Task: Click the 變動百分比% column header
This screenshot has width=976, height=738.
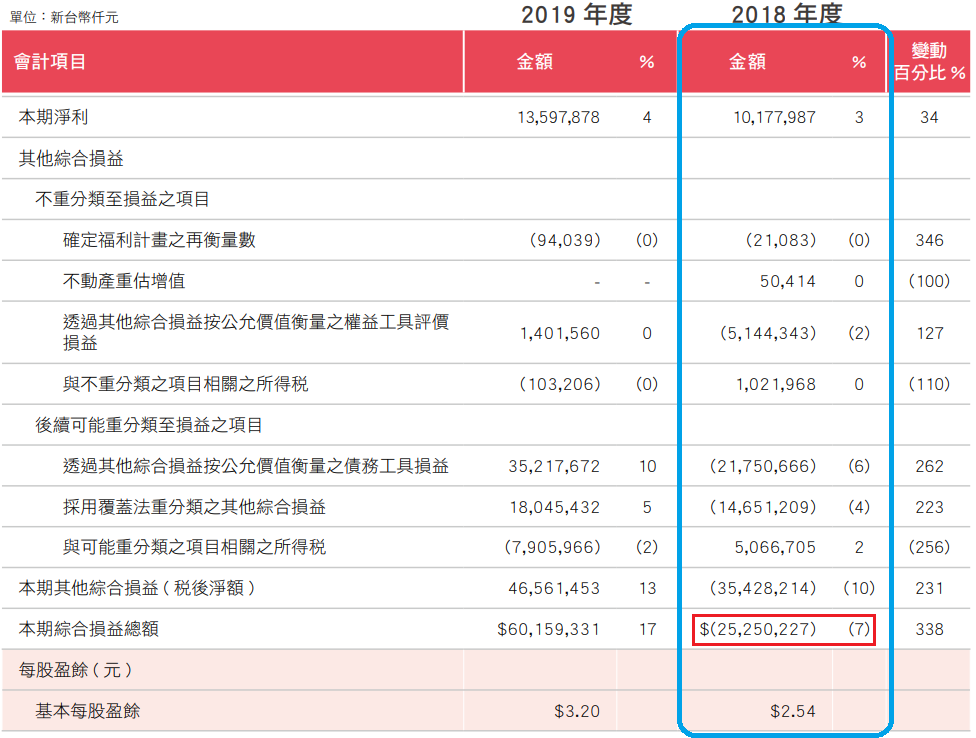Action: pyautogui.click(x=929, y=62)
